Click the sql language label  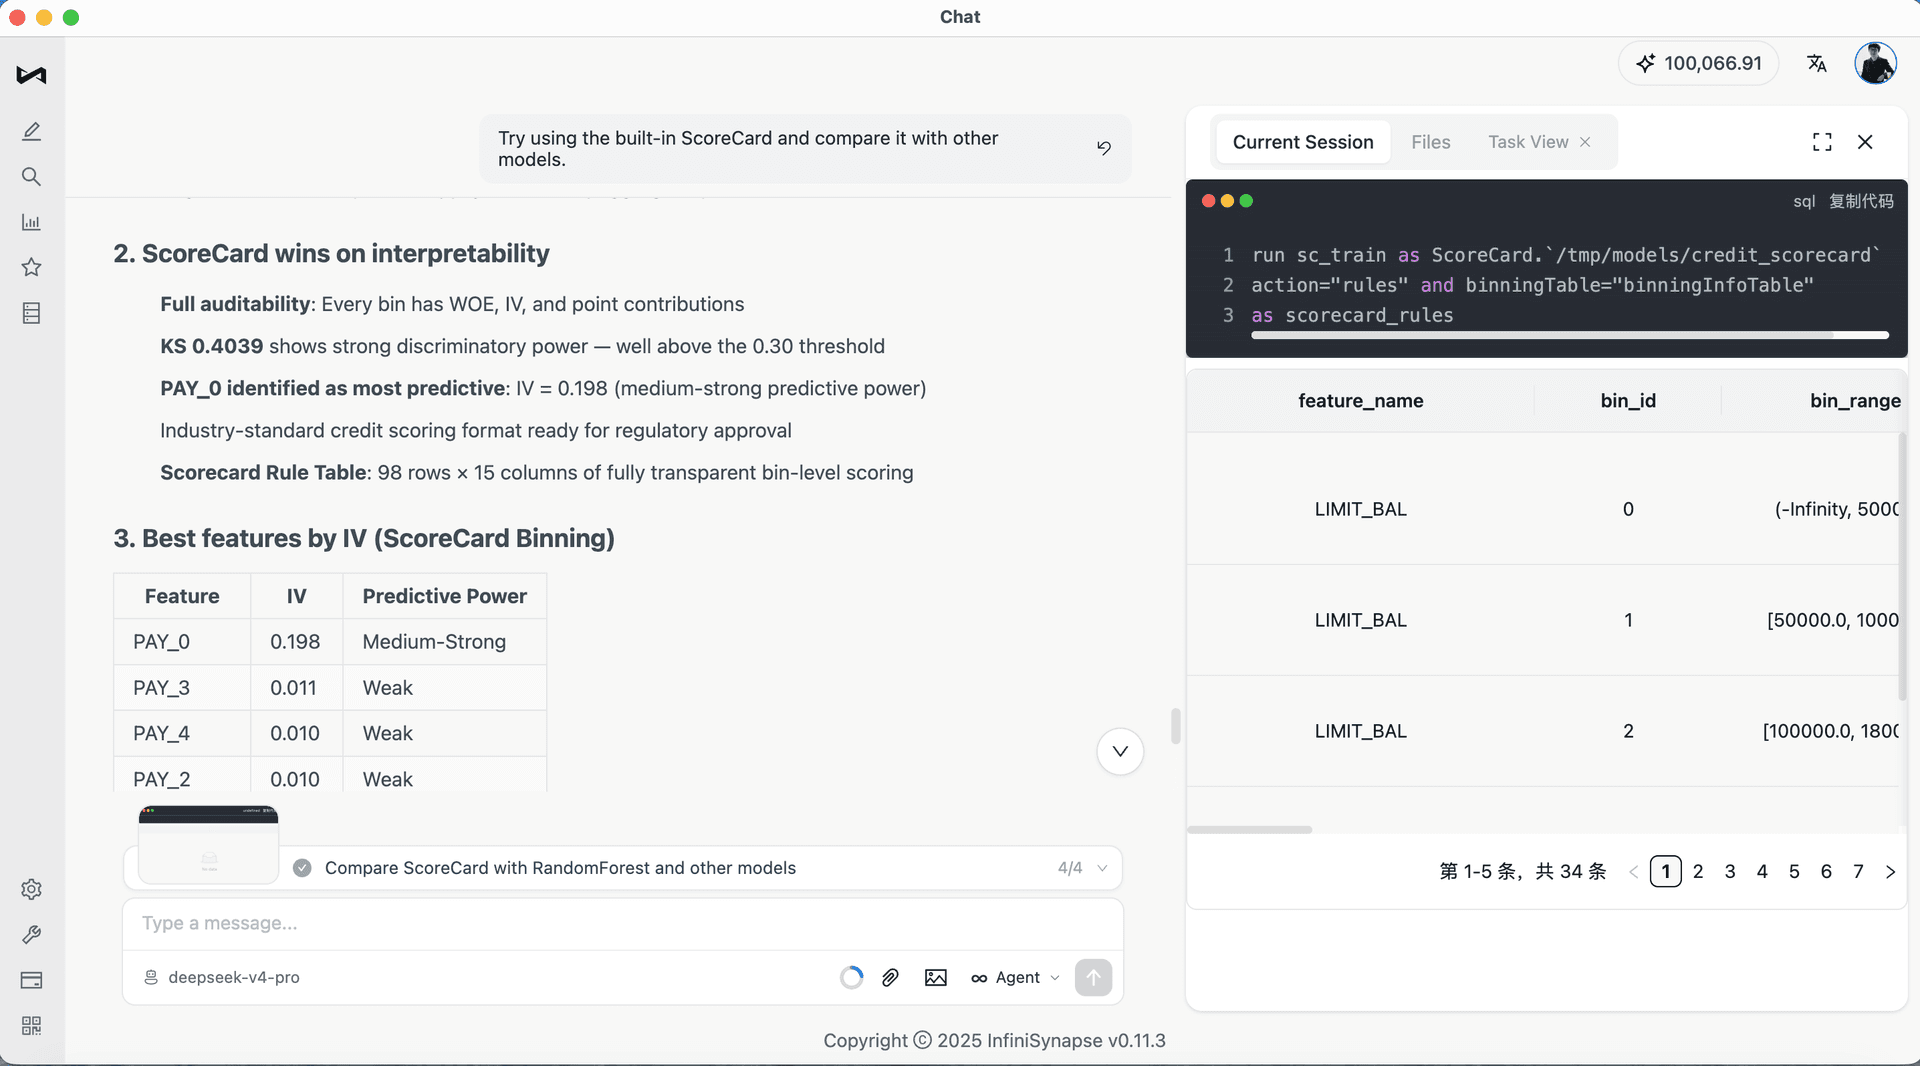click(1804, 201)
